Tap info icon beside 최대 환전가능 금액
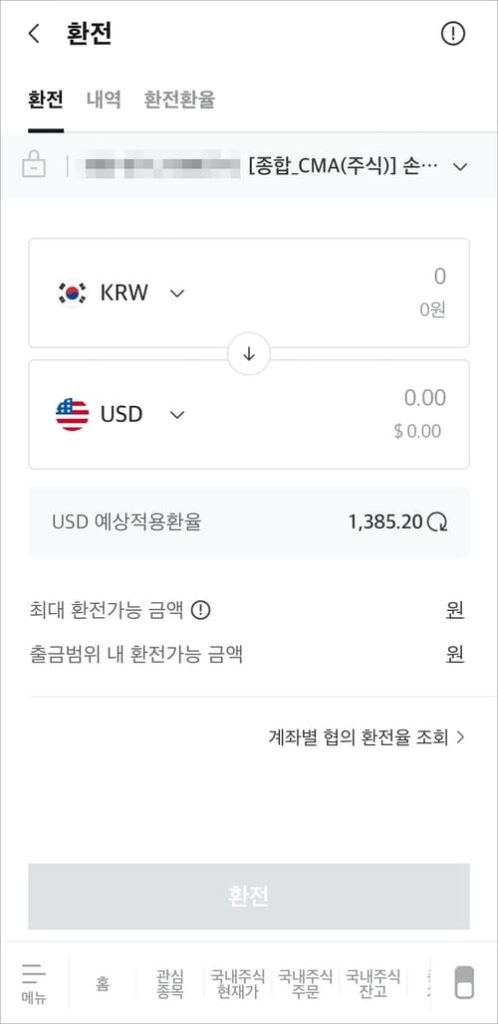 (x=200, y=611)
